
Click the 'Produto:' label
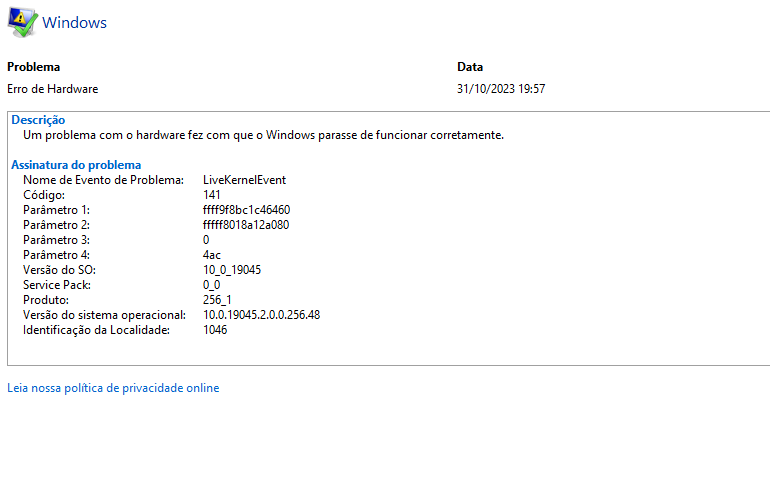click(x=46, y=300)
